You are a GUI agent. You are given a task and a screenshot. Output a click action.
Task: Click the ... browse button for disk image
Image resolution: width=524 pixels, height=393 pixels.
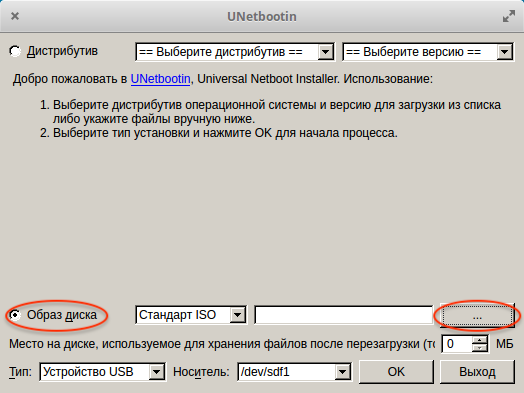pos(477,315)
